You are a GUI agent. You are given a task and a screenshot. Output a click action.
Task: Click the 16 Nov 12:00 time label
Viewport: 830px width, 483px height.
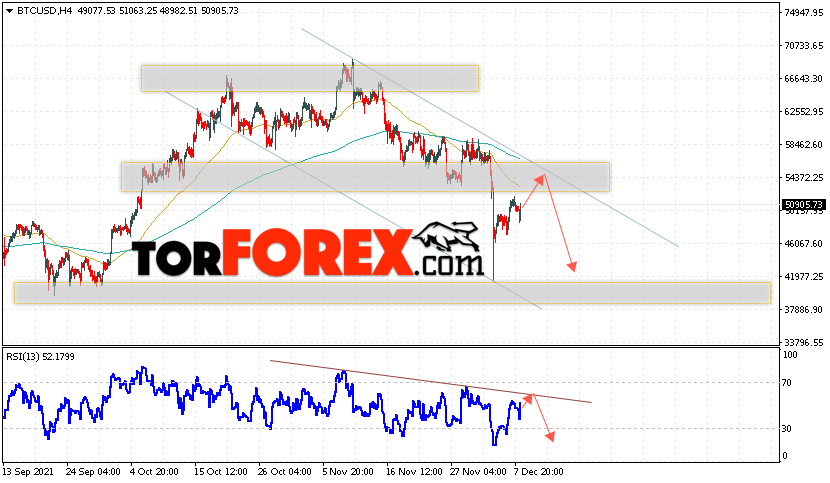click(413, 471)
